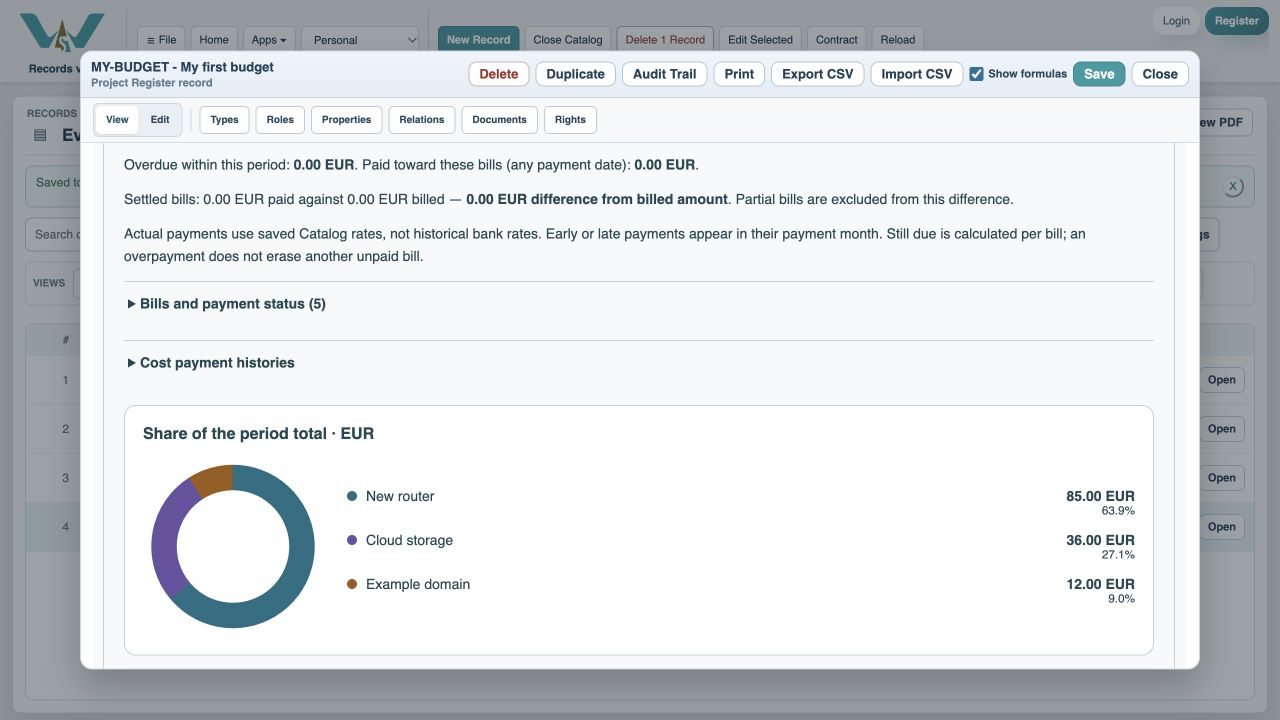Viewport: 1280px width, 720px height.
Task: Click the New router legend color dot
Action: tap(352, 496)
